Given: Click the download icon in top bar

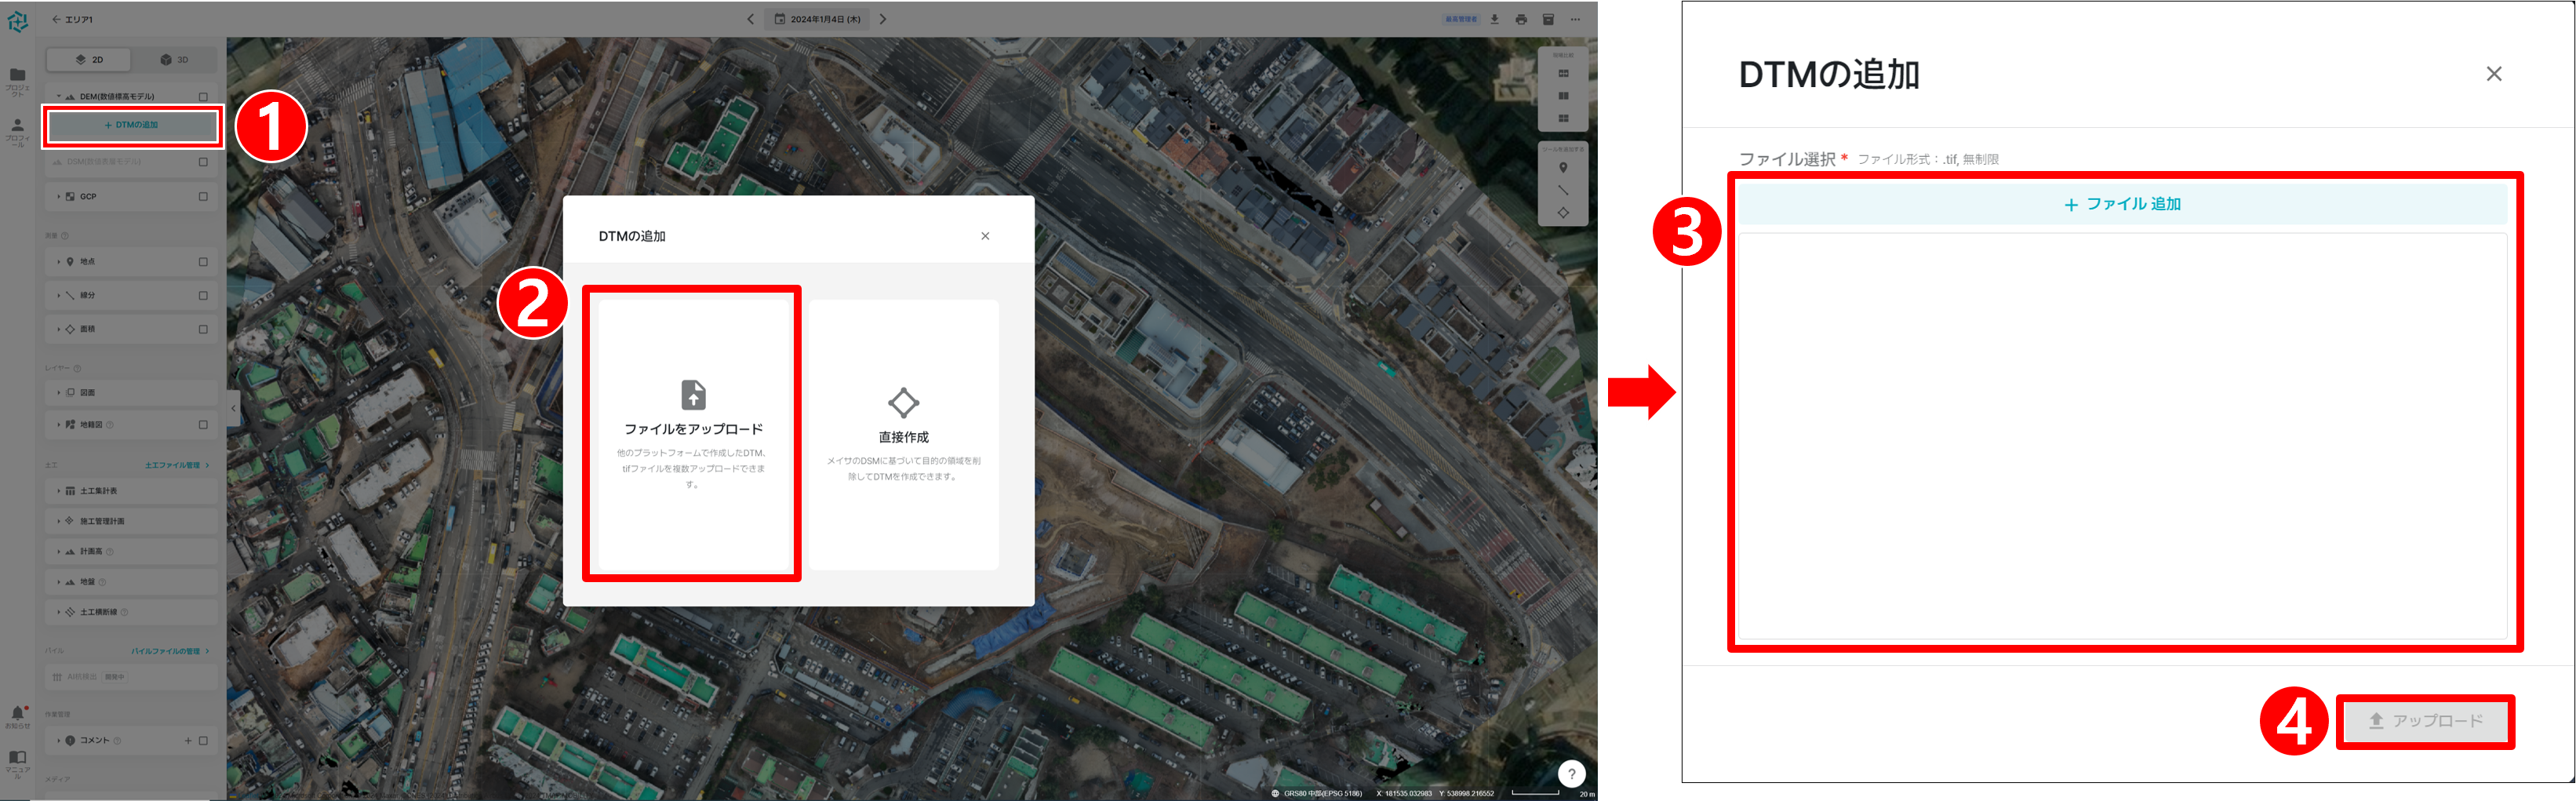Looking at the screenshot, I should tap(1494, 19).
